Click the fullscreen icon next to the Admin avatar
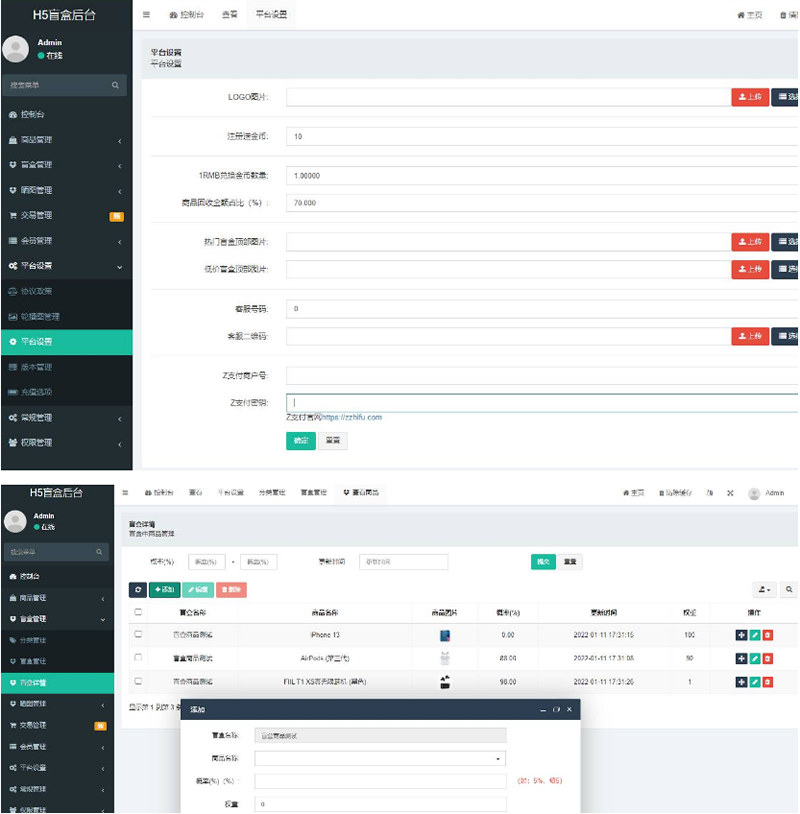The image size is (800, 814). point(730,493)
